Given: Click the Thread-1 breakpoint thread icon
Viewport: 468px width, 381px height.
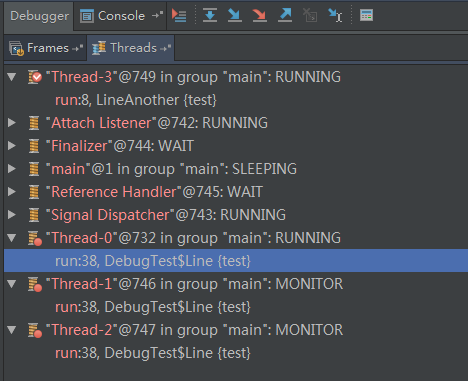Looking at the screenshot, I should coord(35,284).
